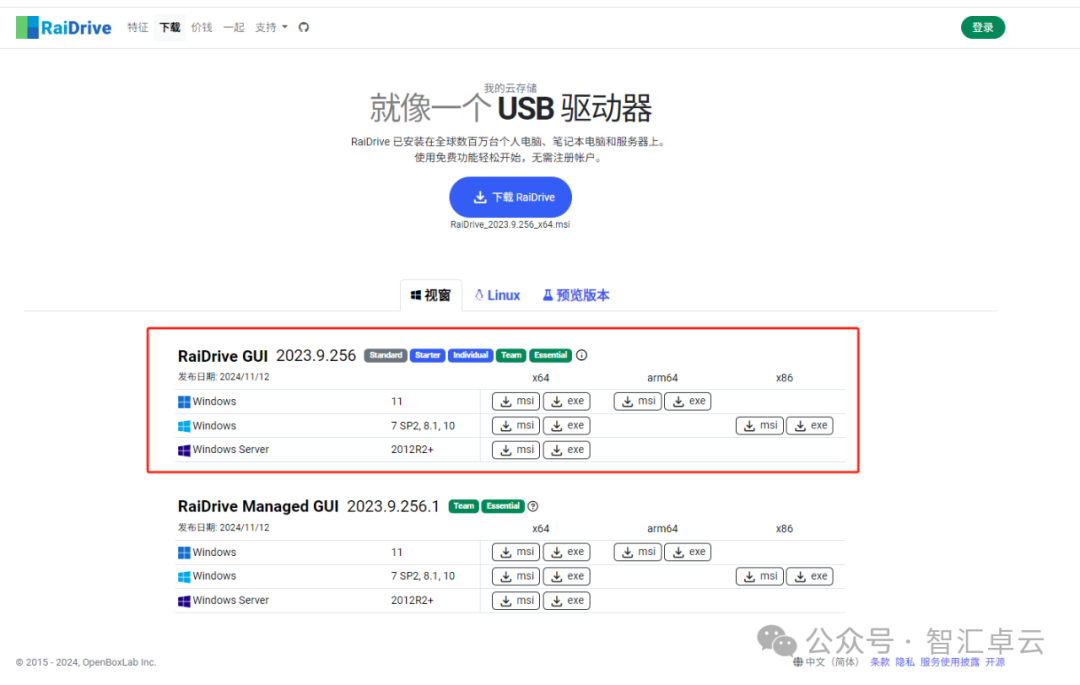Click the "RaiDrive GUI" section heading
Viewport: 1080px width, 685px height.
coord(222,356)
